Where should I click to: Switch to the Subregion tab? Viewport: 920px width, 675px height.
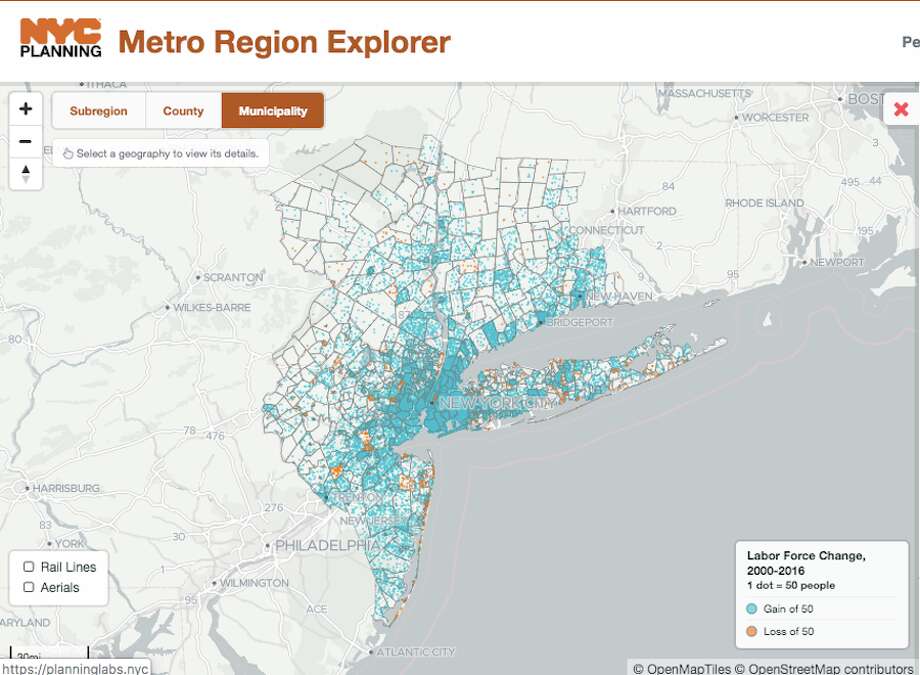pos(98,110)
